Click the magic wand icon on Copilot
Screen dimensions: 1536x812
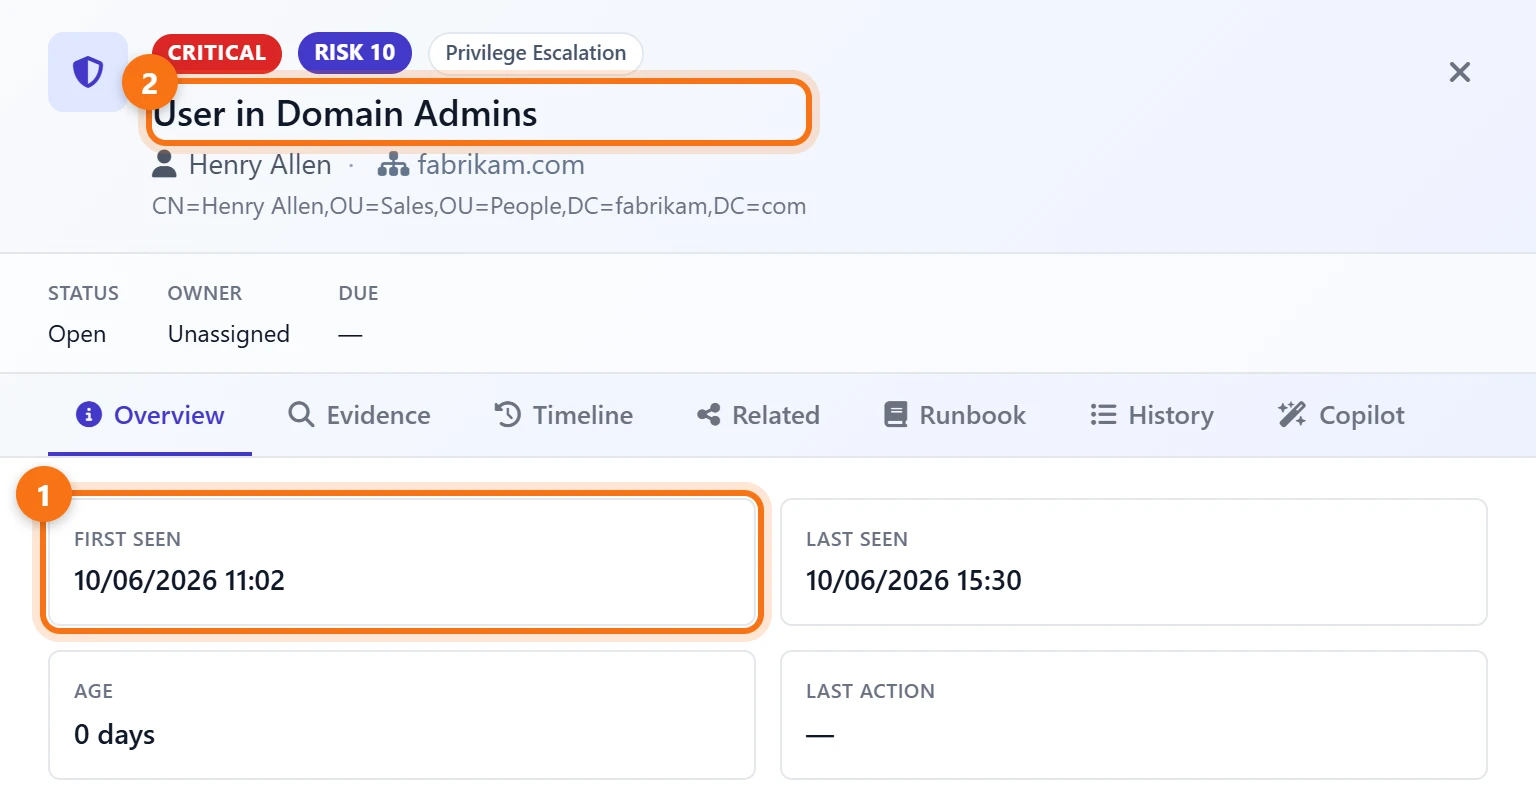[1292, 414]
